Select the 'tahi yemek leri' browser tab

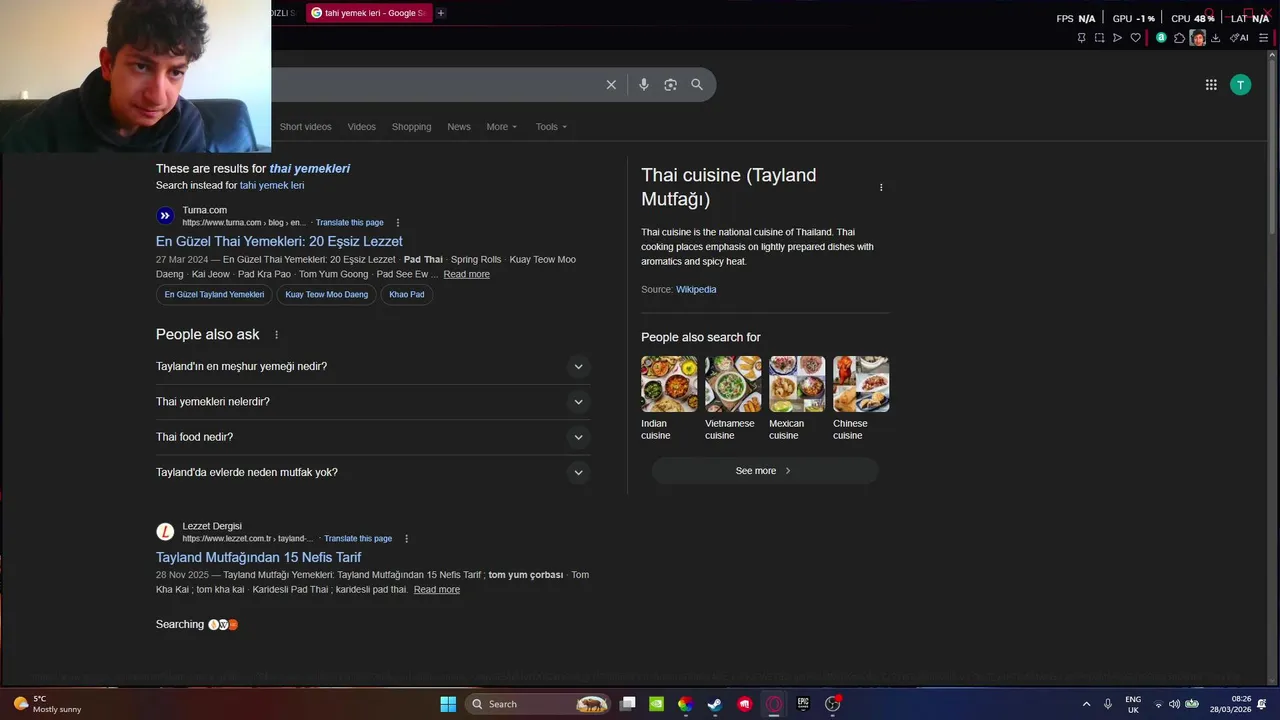[368, 13]
